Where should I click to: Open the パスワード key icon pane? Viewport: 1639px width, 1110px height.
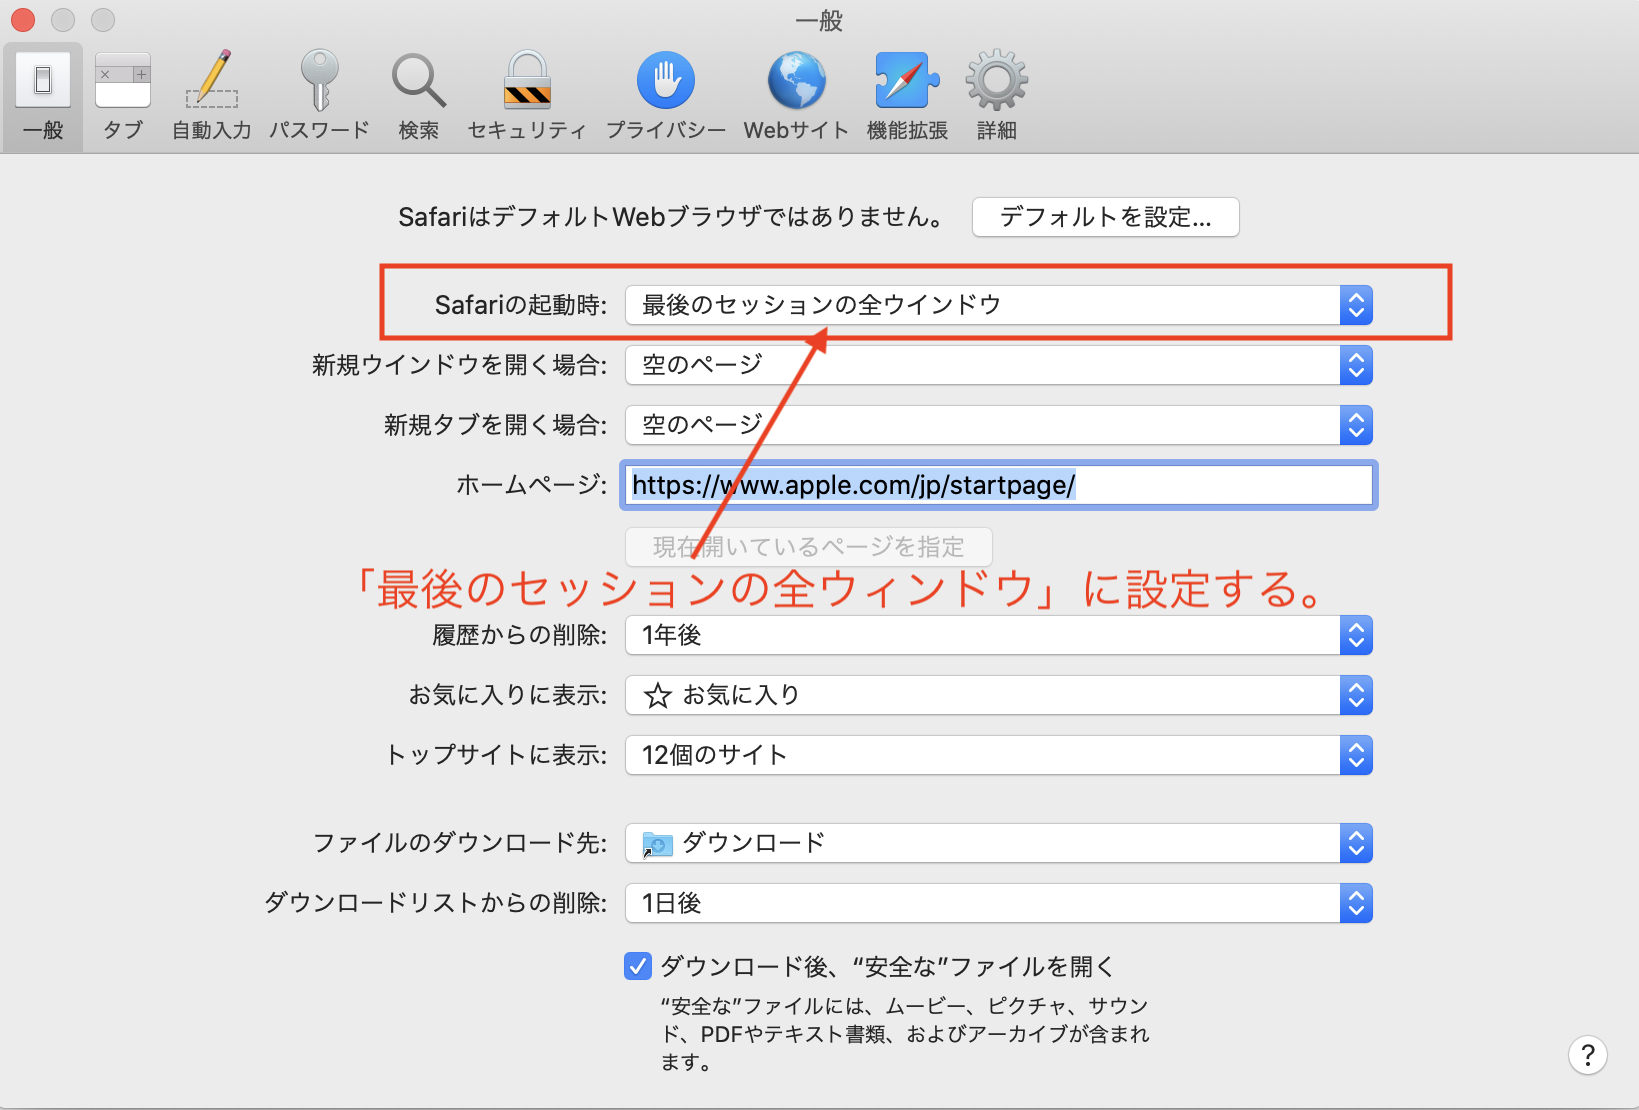pos(319,97)
